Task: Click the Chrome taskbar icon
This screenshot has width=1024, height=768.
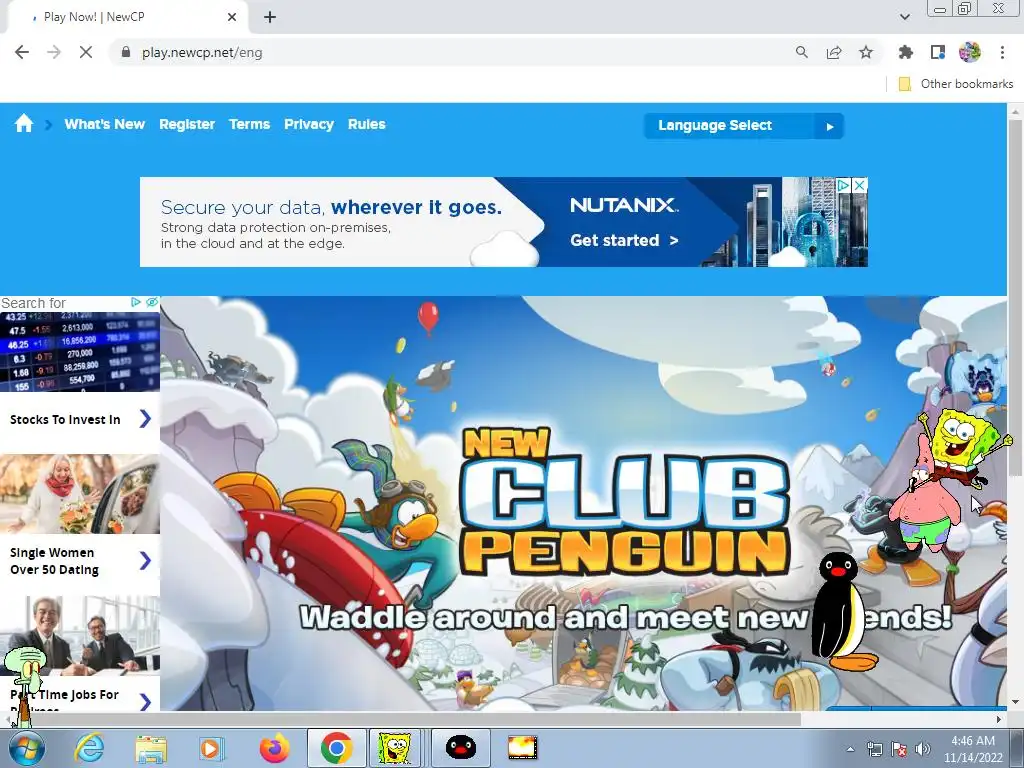Action: click(336, 748)
